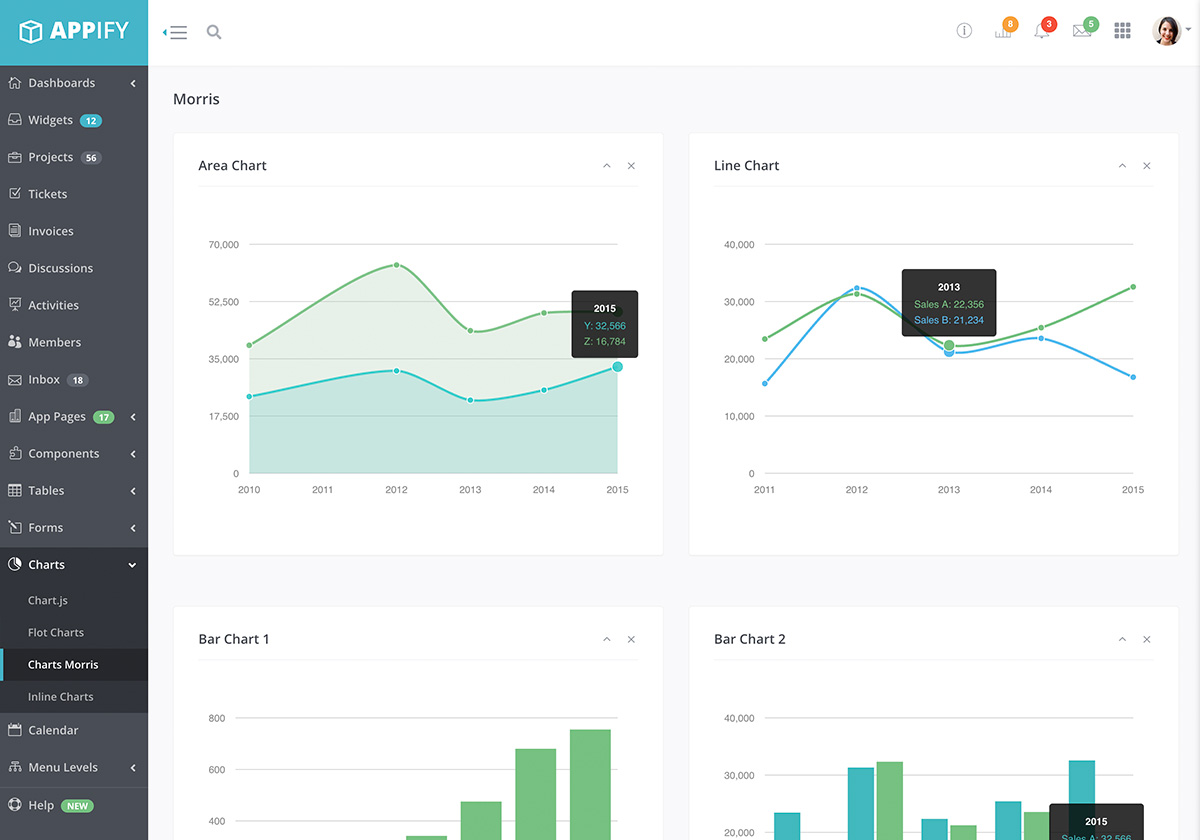1200x840 pixels.
Task: Open the Flot Charts submenu item
Action: pos(56,633)
